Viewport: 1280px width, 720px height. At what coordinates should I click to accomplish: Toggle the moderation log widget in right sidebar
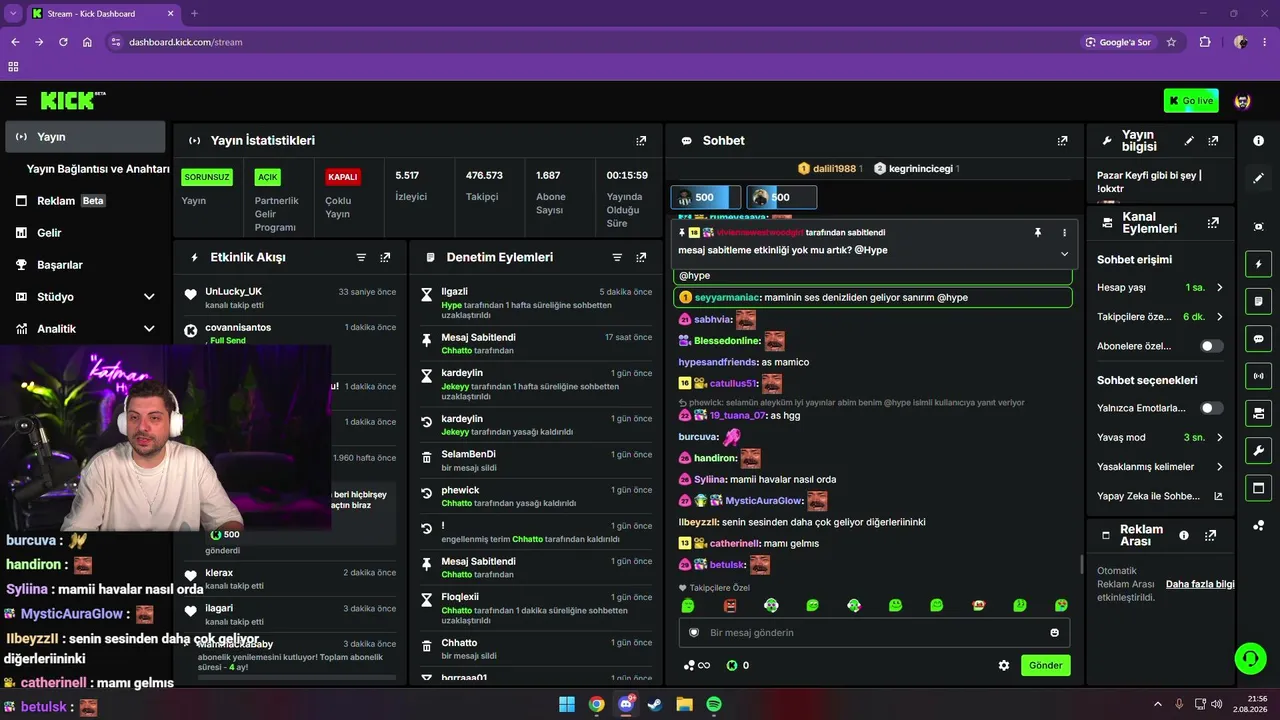1258,301
